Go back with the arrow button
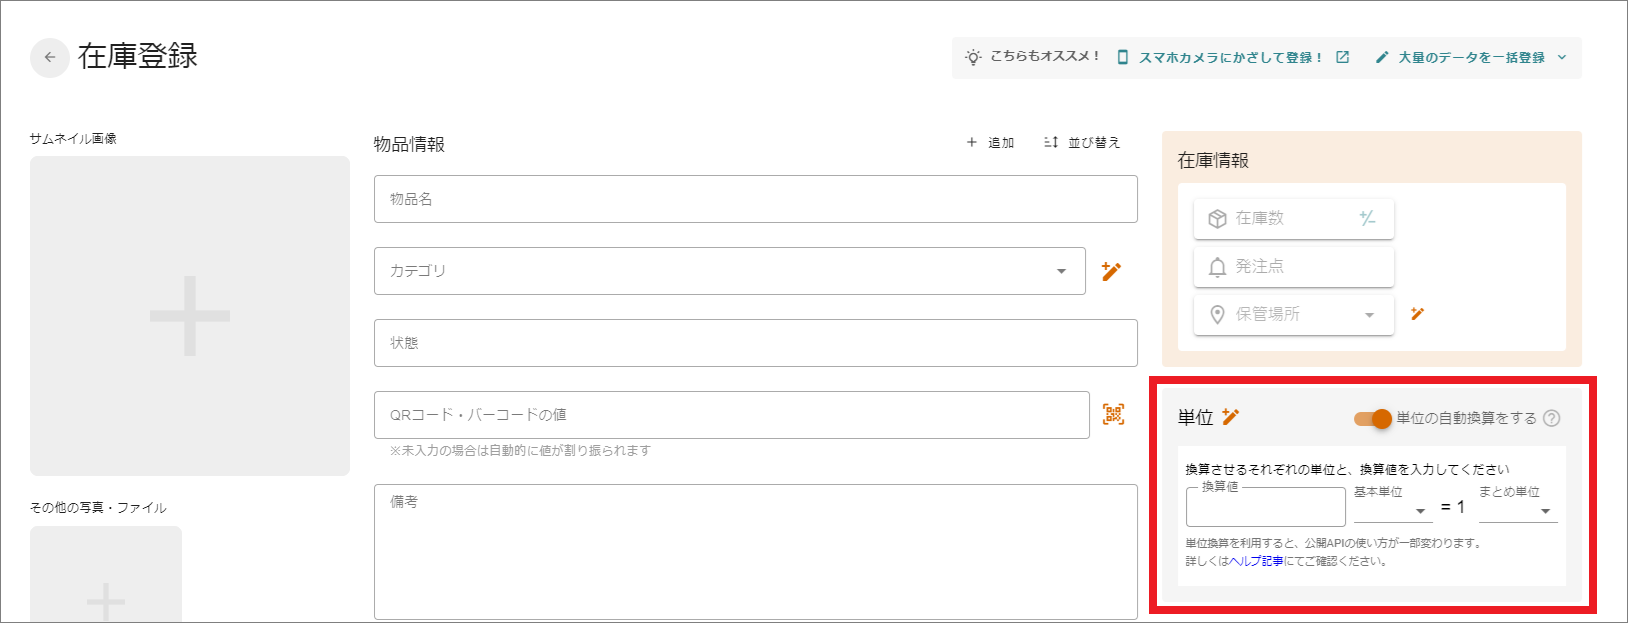The image size is (1629, 623). pos(50,58)
